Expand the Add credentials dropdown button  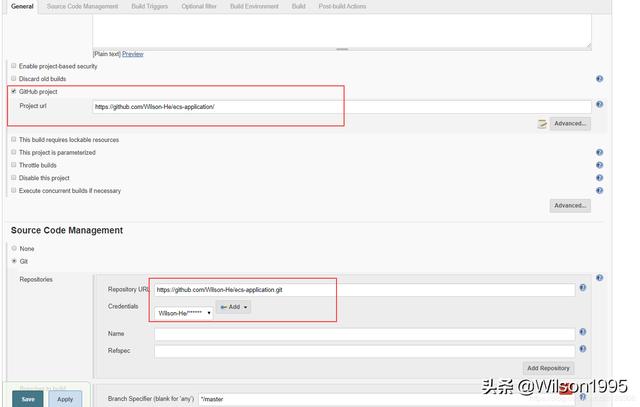pos(233,307)
